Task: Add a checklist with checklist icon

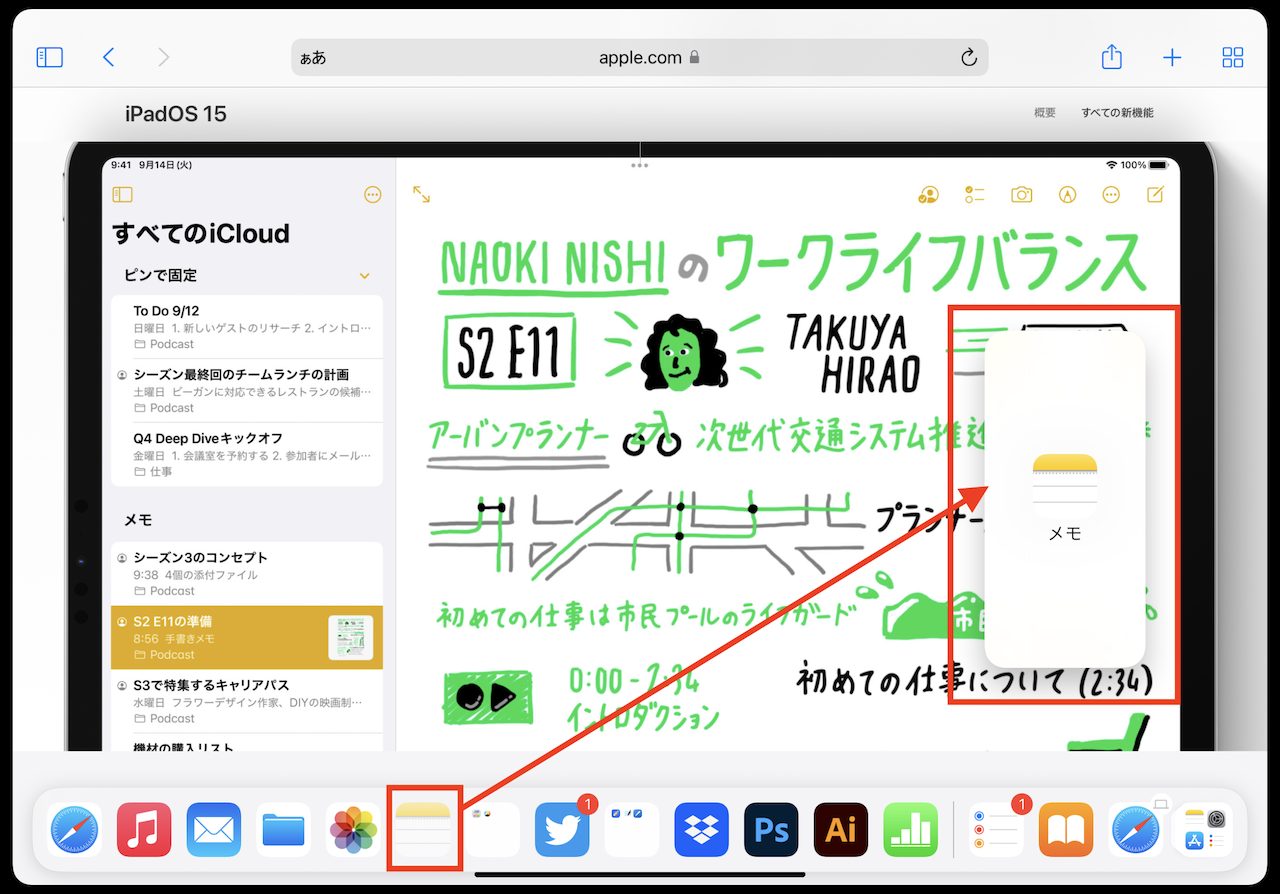Action: (975, 195)
